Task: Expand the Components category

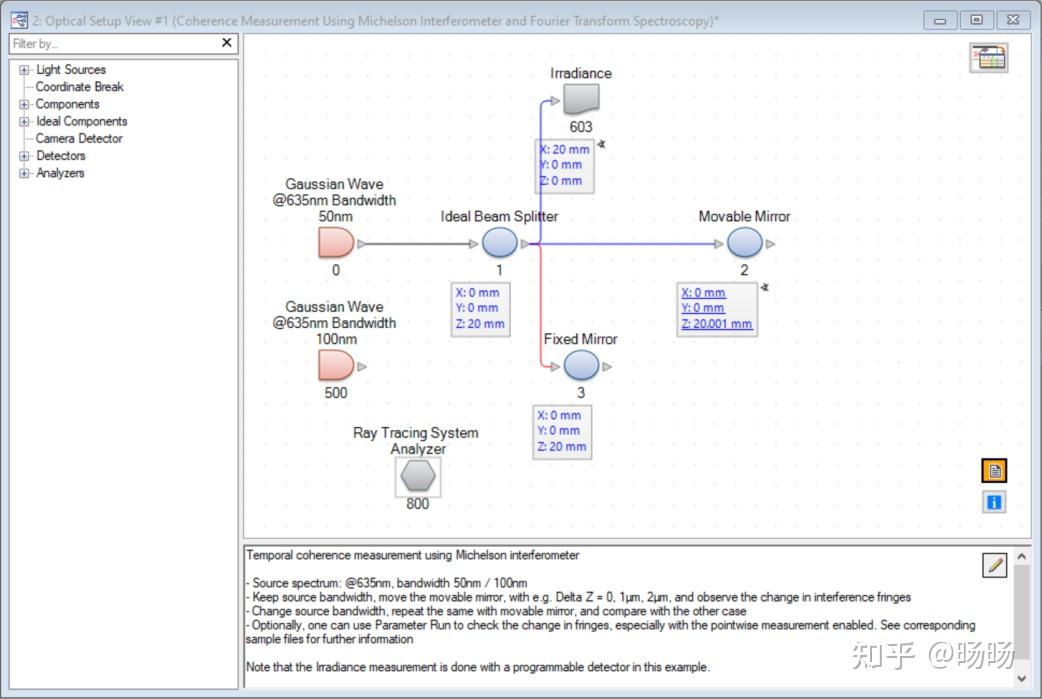Action: pos(22,104)
